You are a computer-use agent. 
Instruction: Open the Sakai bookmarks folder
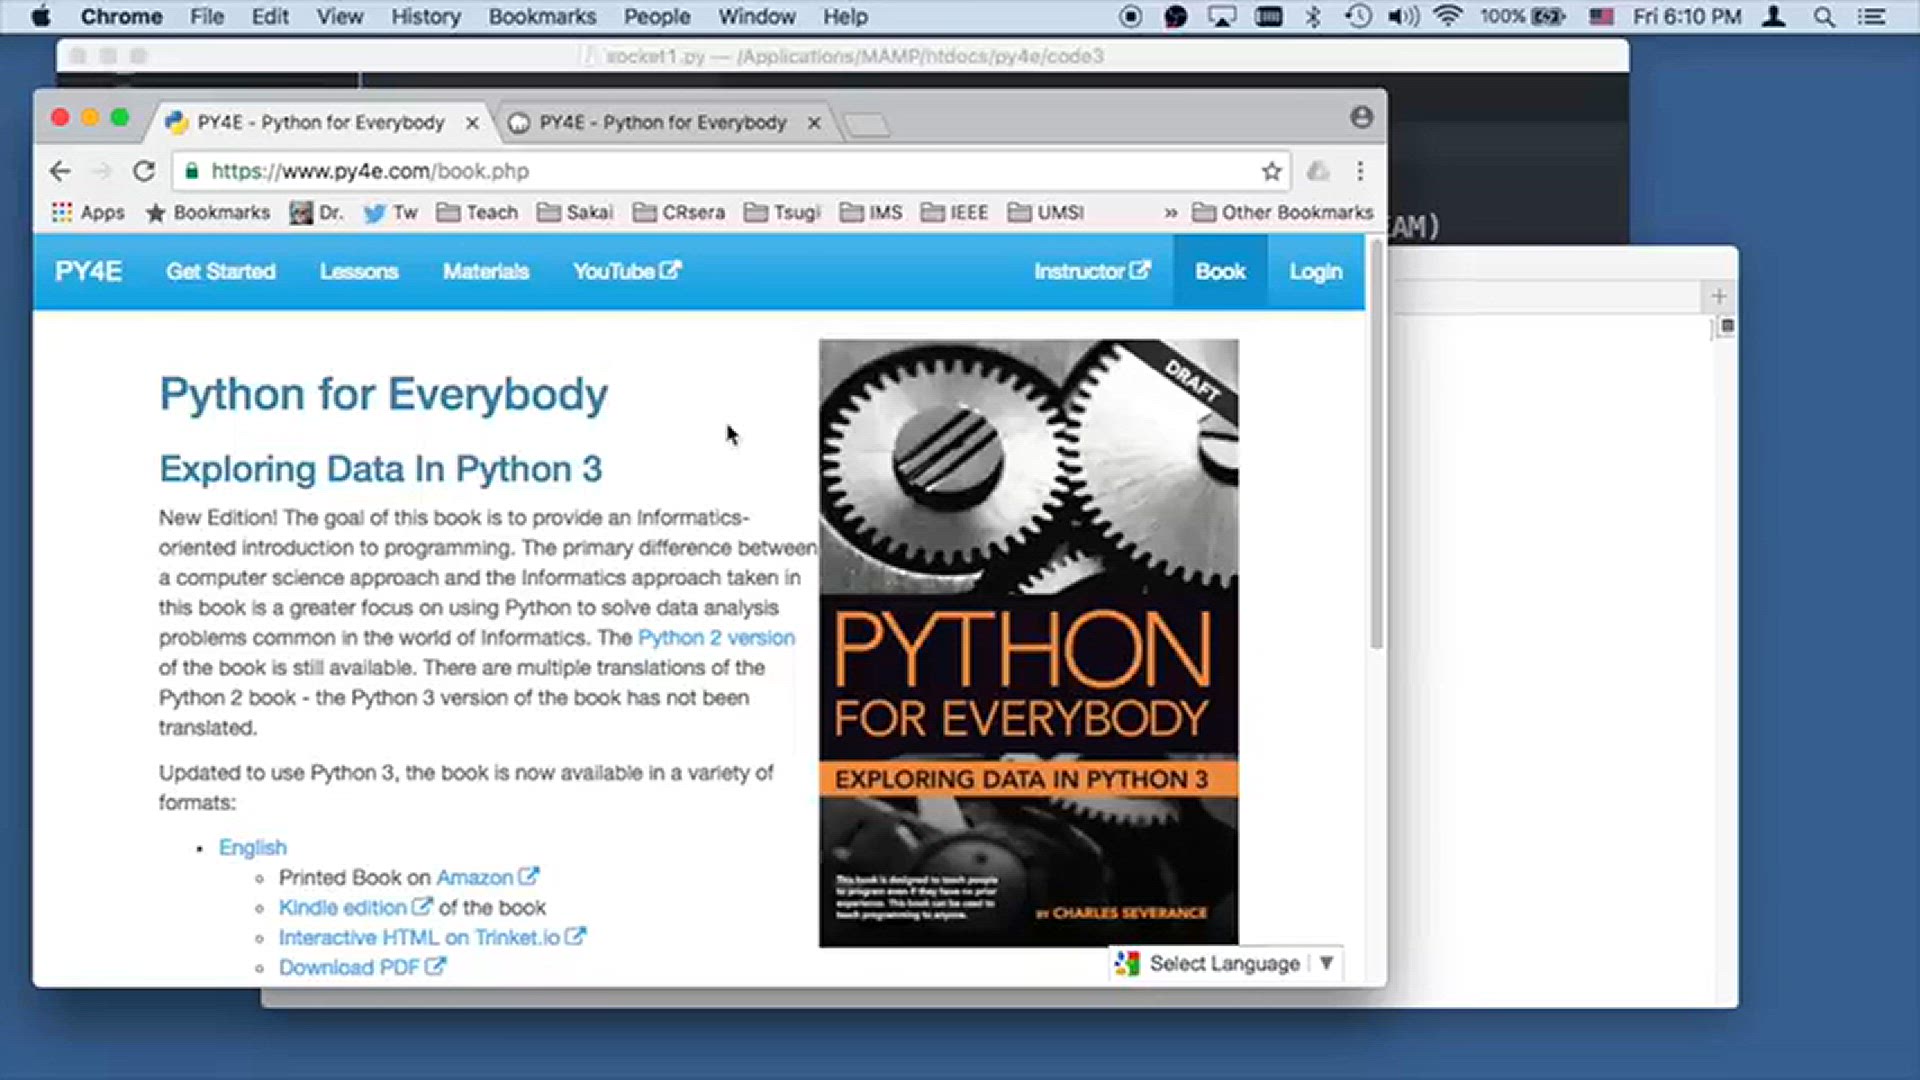tap(575, 212)
